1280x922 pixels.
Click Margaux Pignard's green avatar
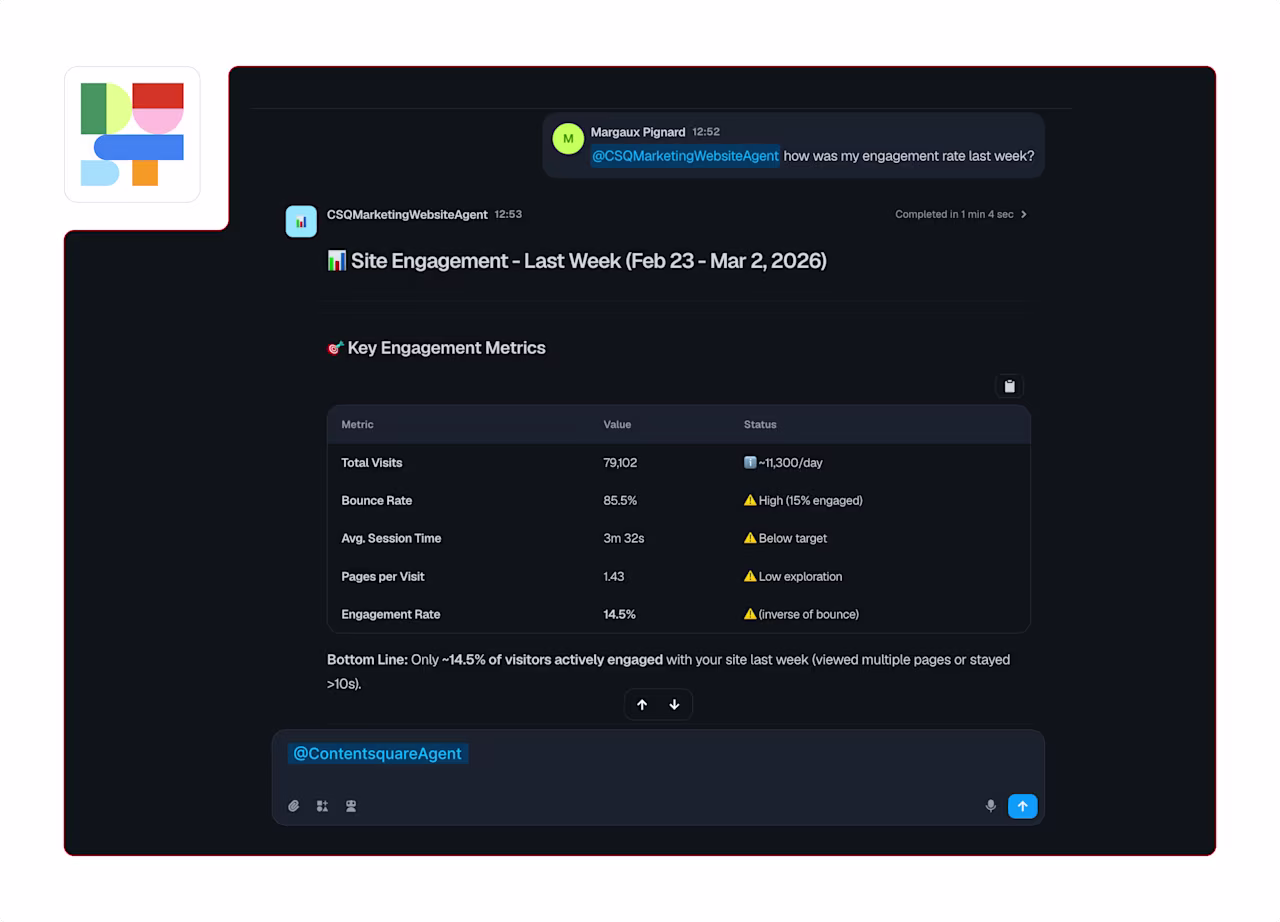click(568, 139)
